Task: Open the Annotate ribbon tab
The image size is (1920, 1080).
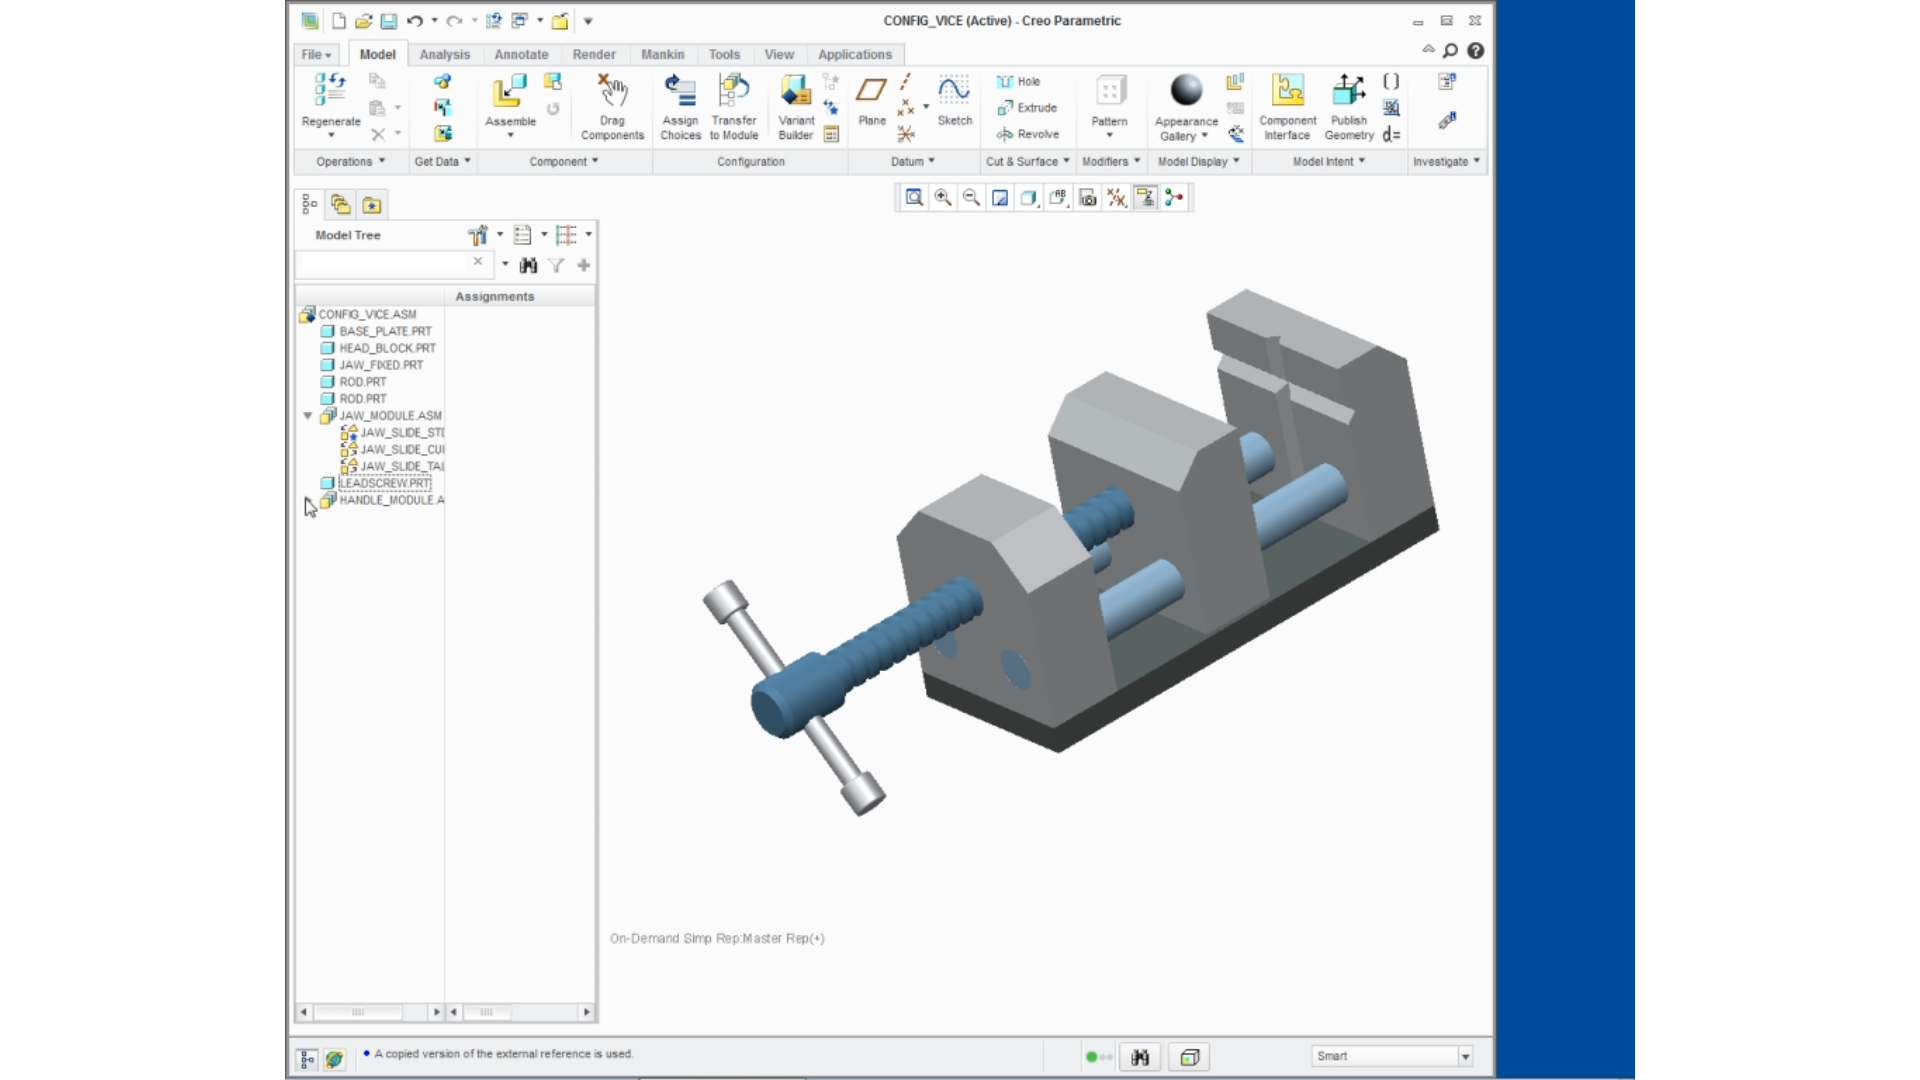Action: 521,55
